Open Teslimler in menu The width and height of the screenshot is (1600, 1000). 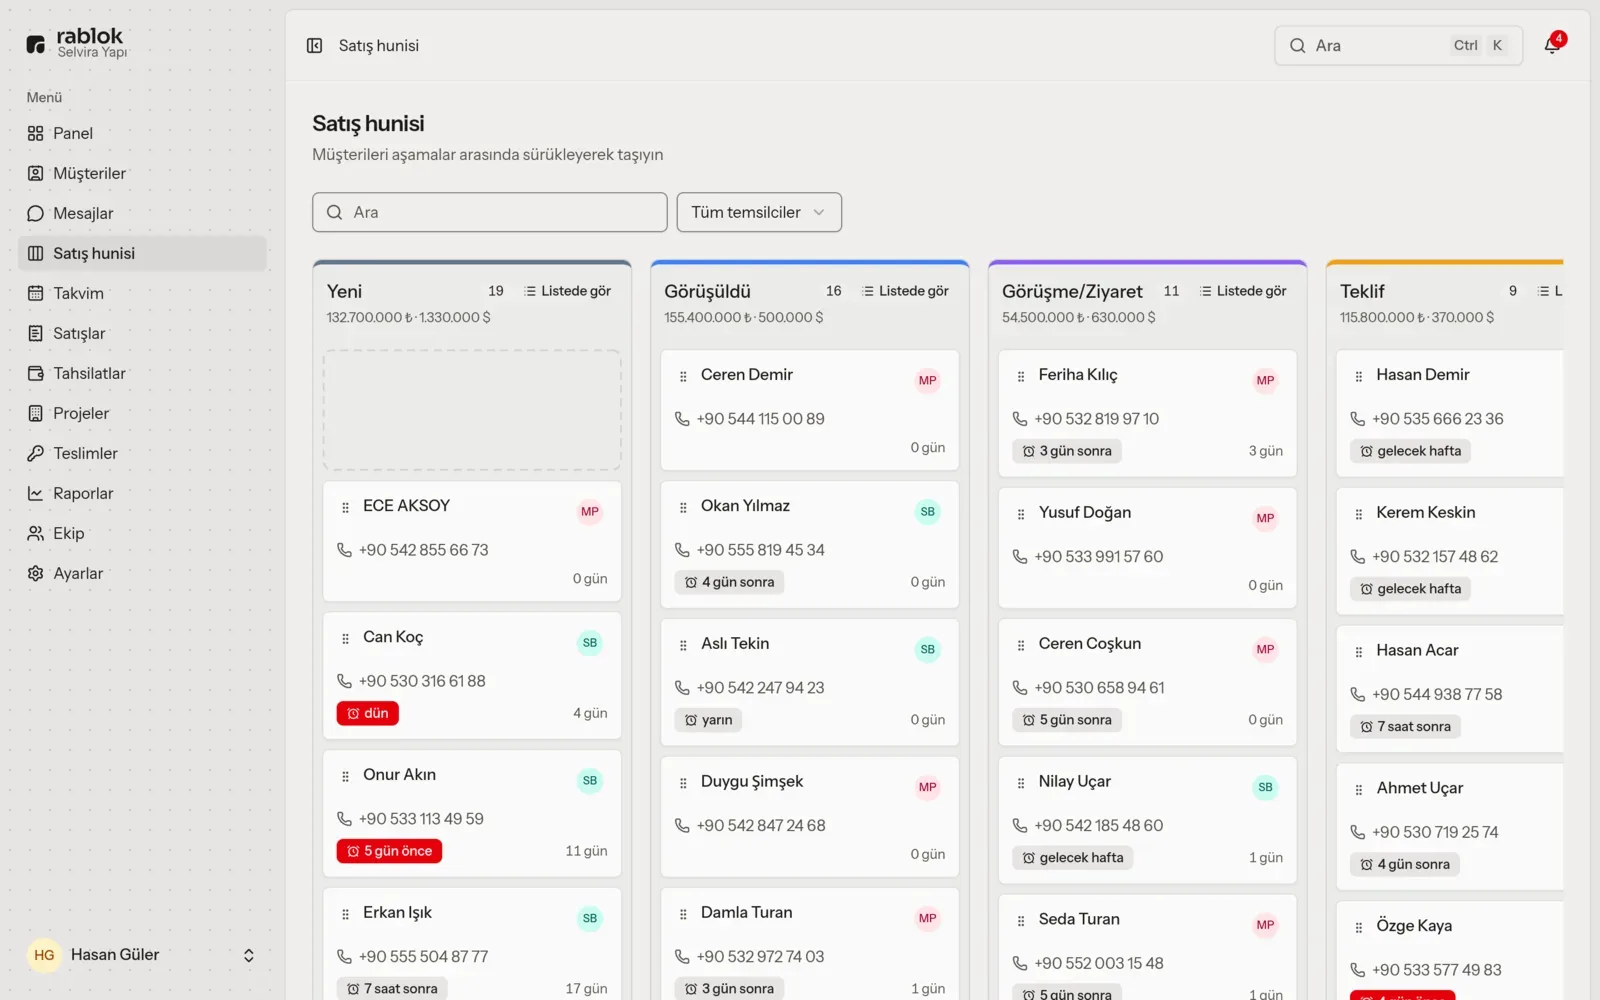click(142, 453)
